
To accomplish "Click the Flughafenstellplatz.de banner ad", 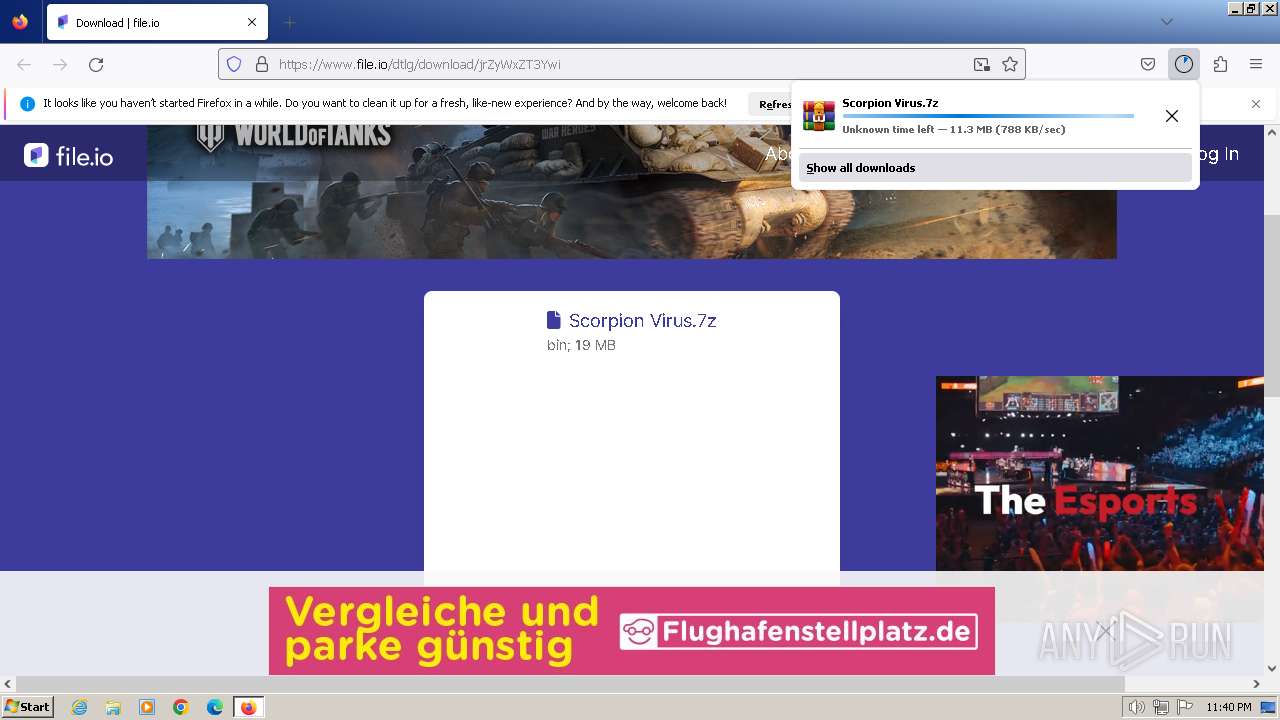I will (632, 631).
